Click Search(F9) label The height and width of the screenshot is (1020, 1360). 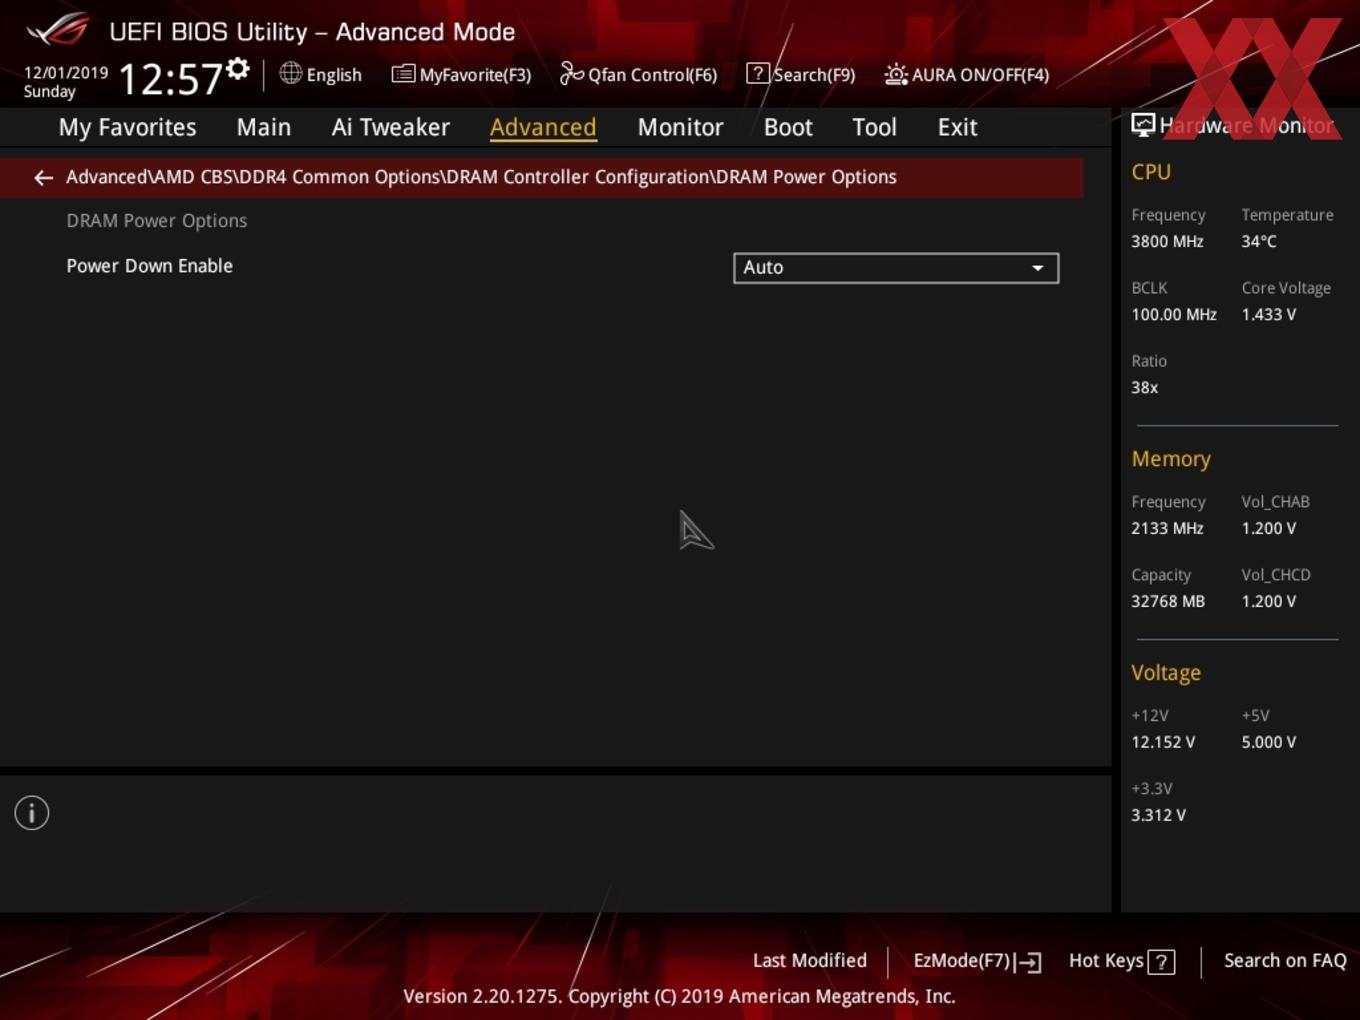coord(814,75)
